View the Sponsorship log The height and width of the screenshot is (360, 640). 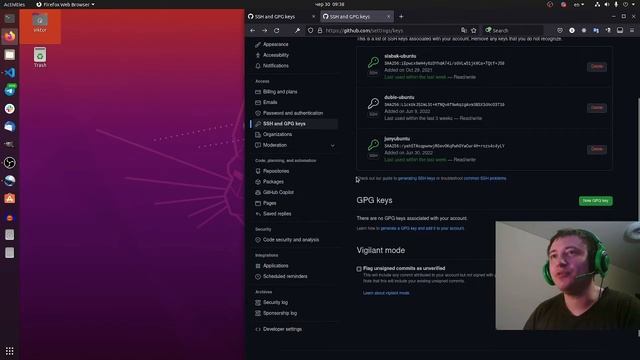tap(280, 313)
